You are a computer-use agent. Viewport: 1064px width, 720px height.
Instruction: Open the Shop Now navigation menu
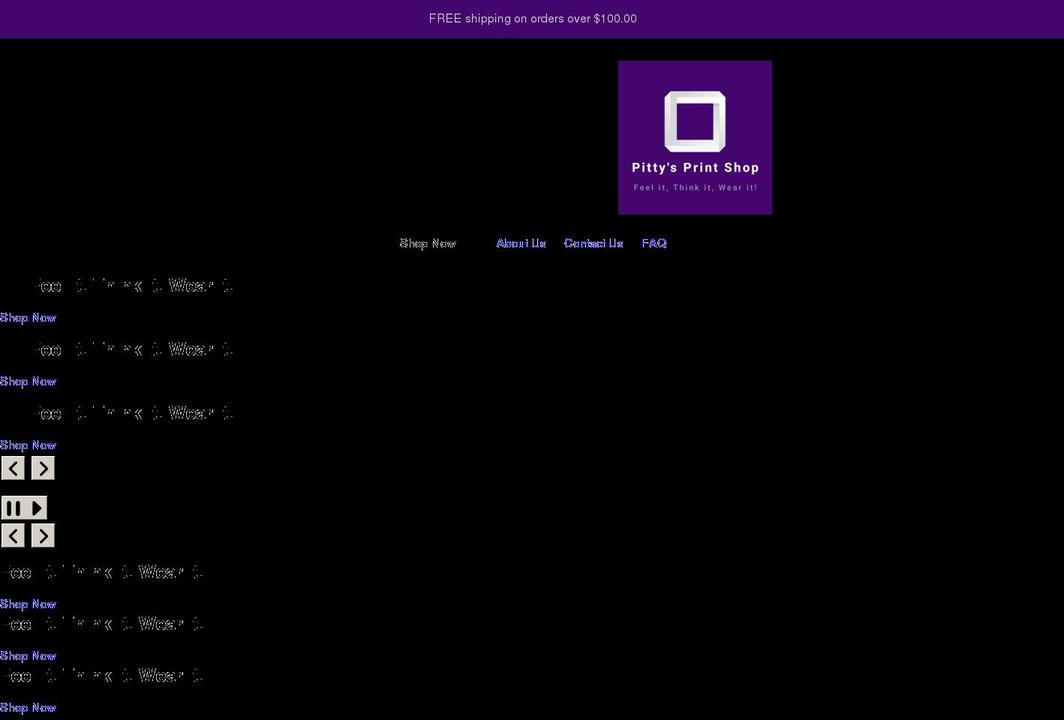coord(428,243)
